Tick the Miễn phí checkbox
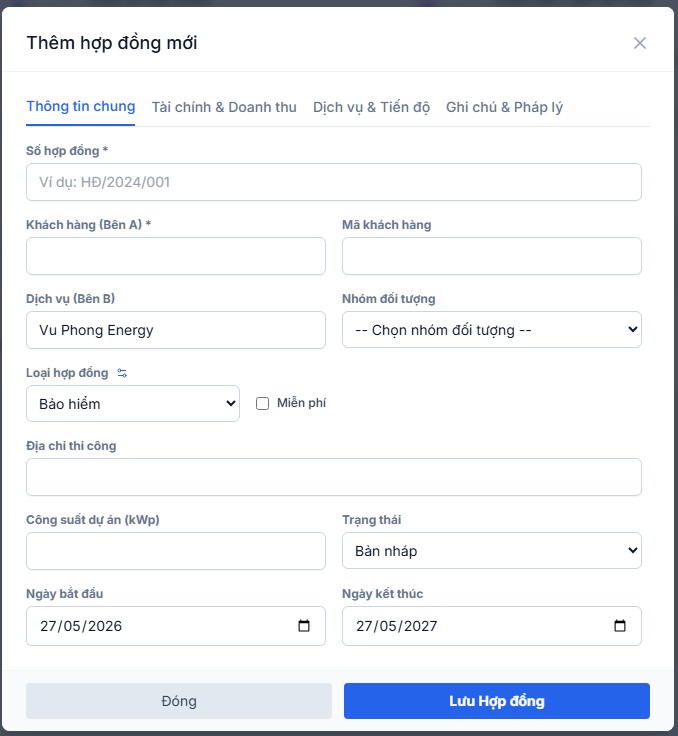 pyautogui.click(x=262, y=403)
